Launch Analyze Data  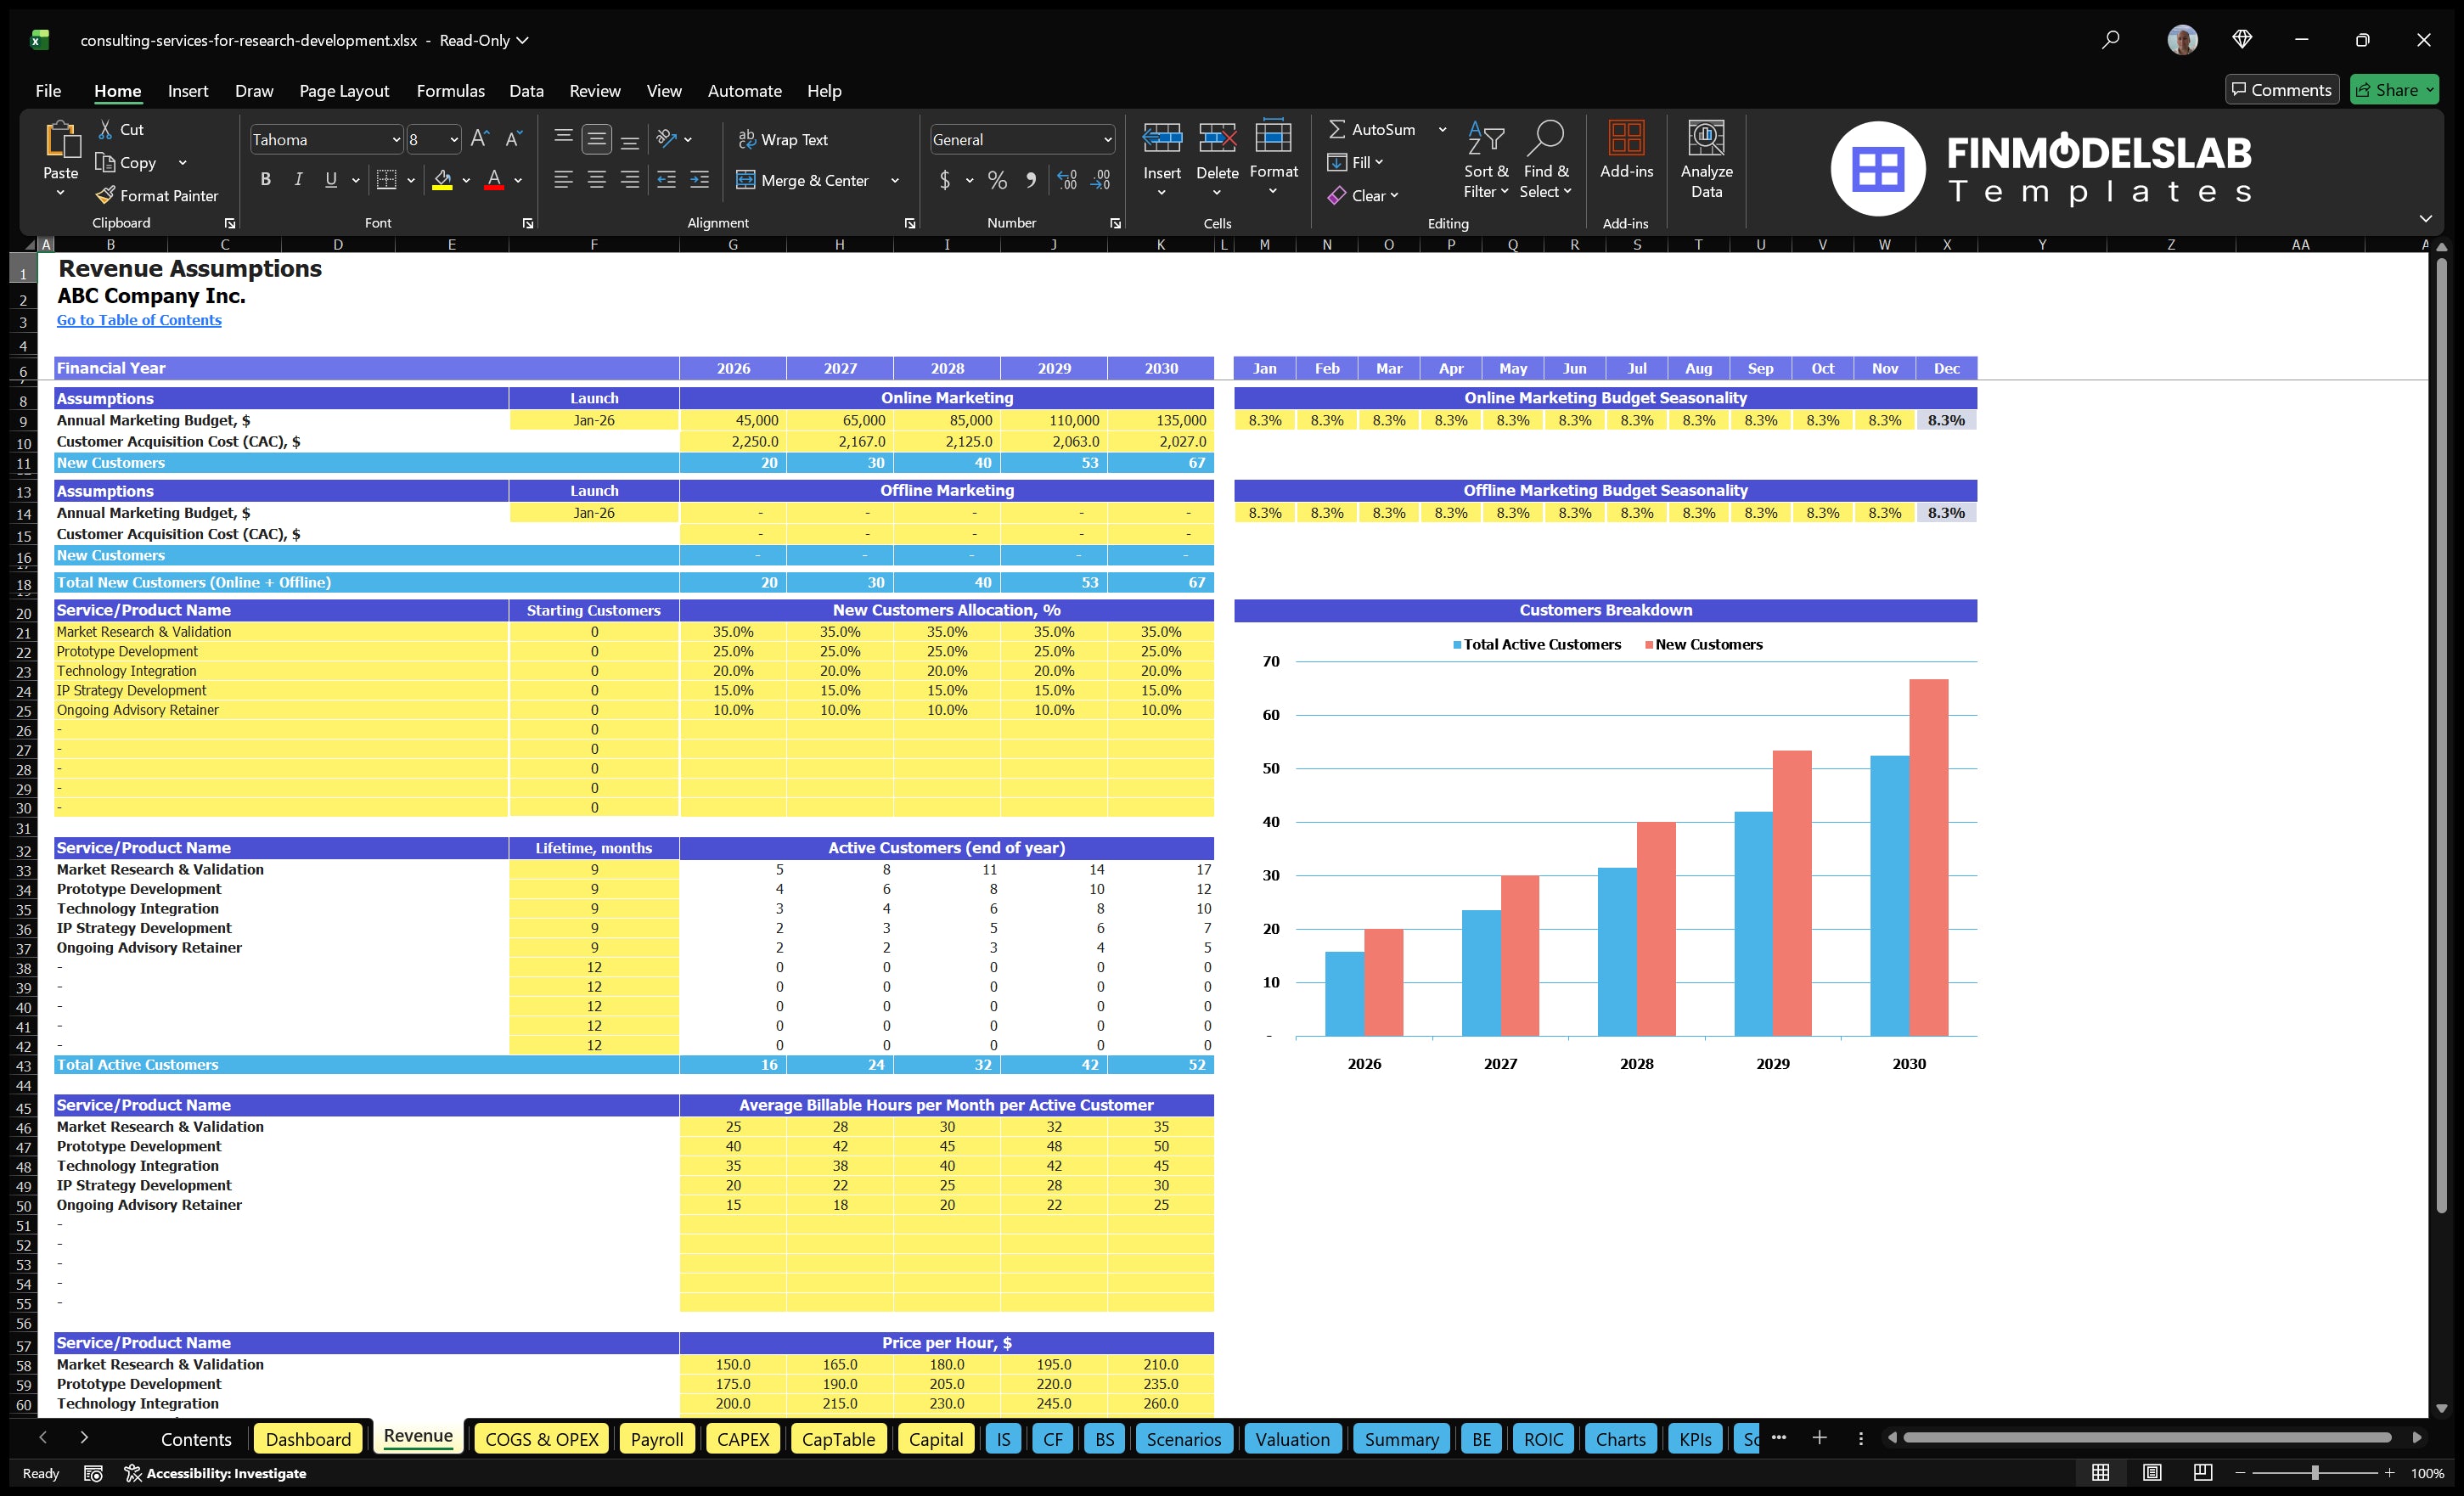coord(1707,160)
